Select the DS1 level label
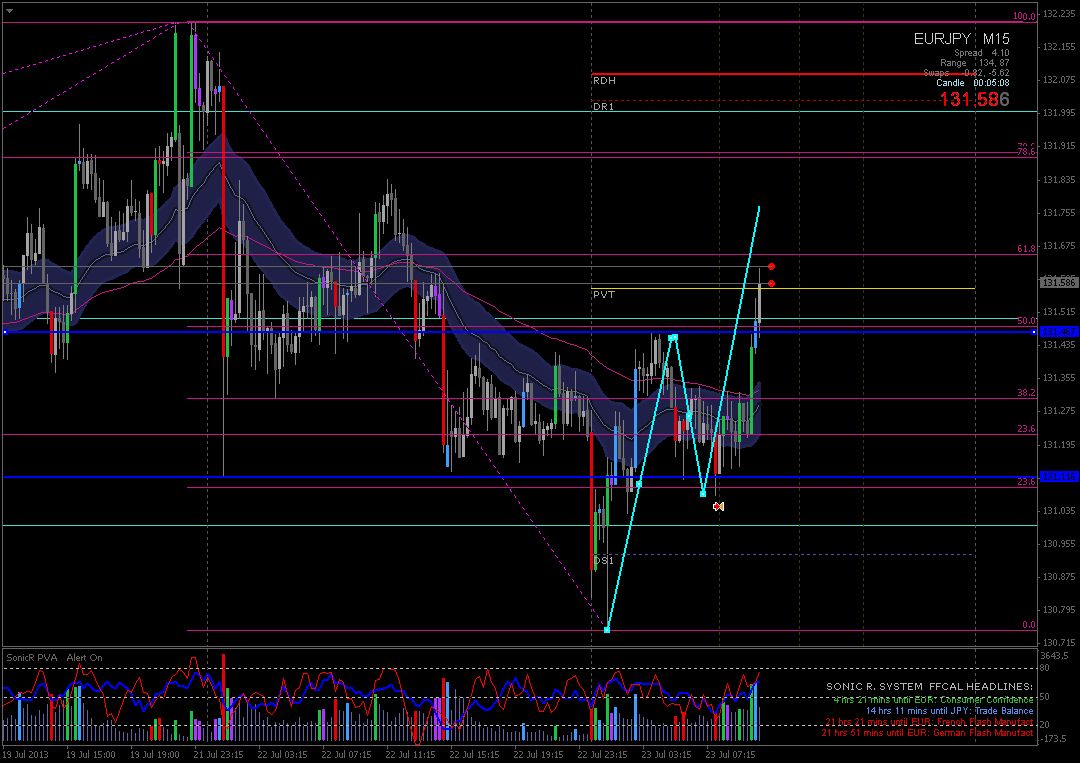Image resolution: width=1080 pixels, height=763 pixels. pyautogui.click(x=603, y=561)
